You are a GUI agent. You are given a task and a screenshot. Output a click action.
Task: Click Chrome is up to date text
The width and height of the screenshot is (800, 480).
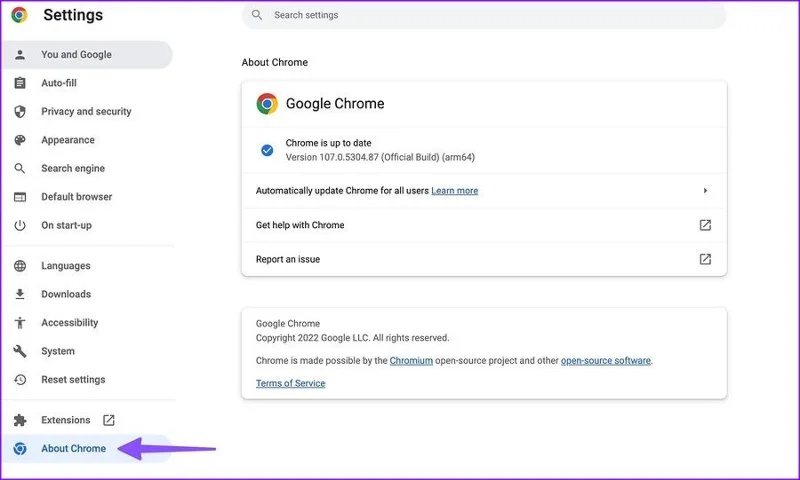[x=328, y=143]
